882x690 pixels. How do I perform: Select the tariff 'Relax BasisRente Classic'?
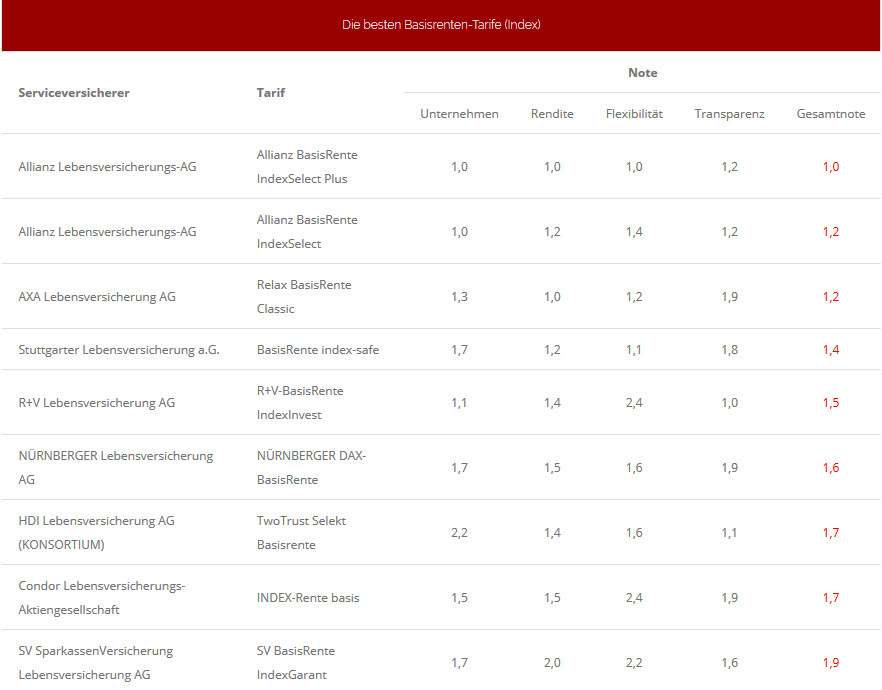(304, 296)
